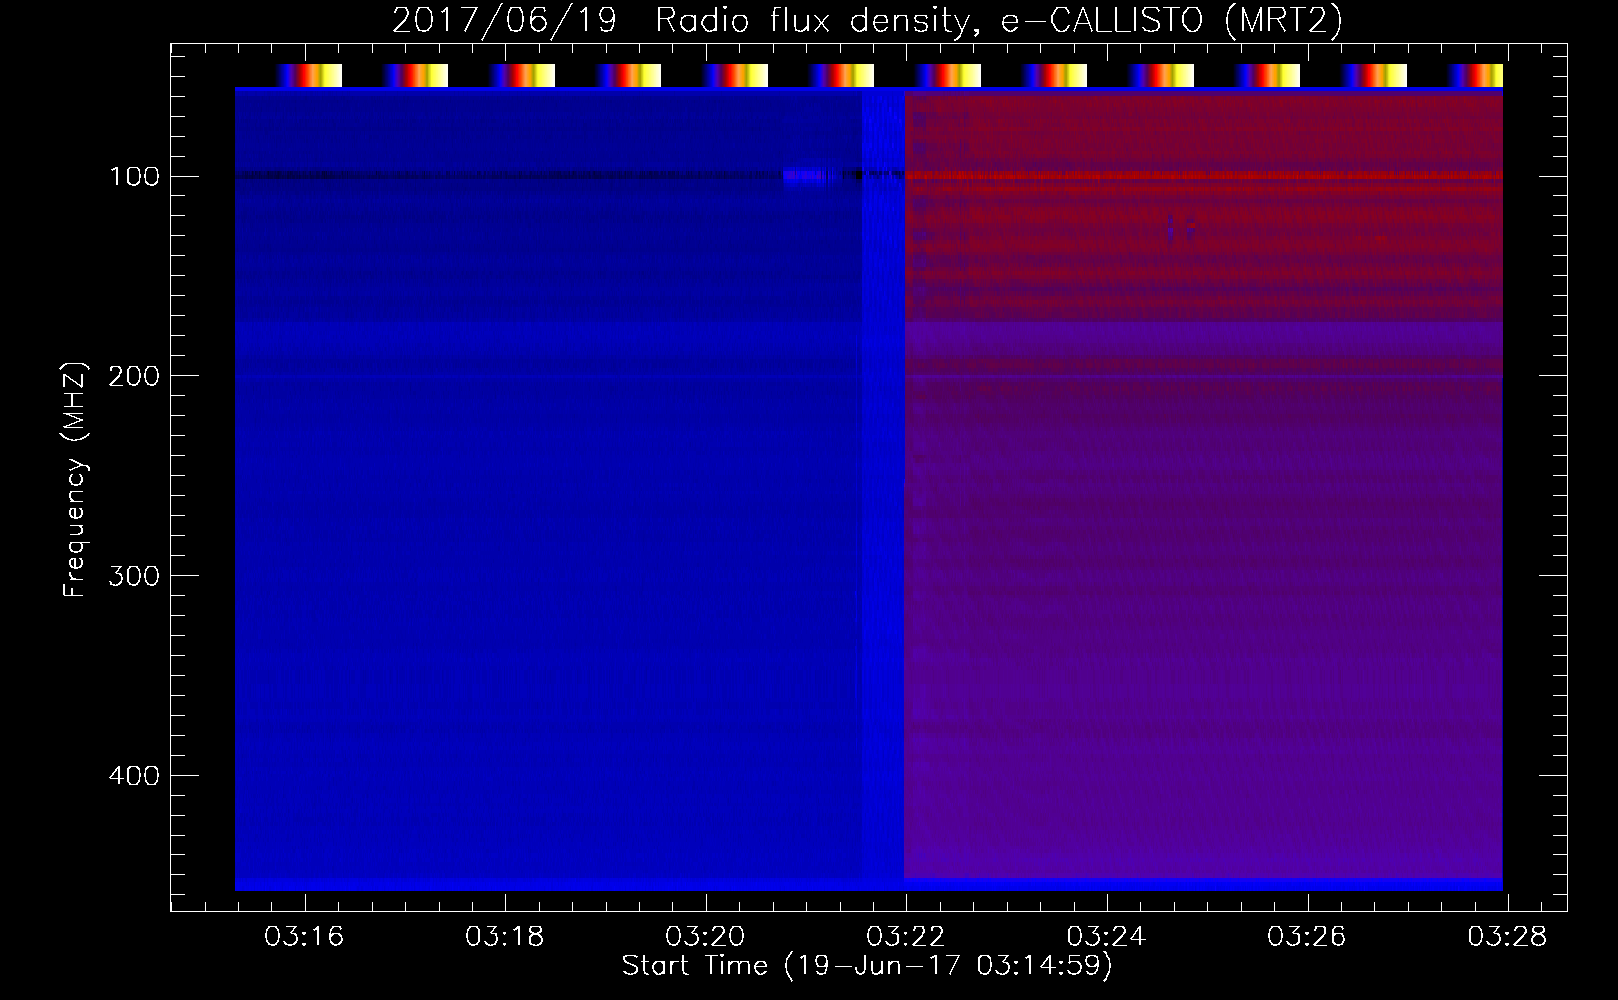The height and width of the screenshot is (1000, 1618).
Task: Click the Start Time axis label
Action: [867, 966]
